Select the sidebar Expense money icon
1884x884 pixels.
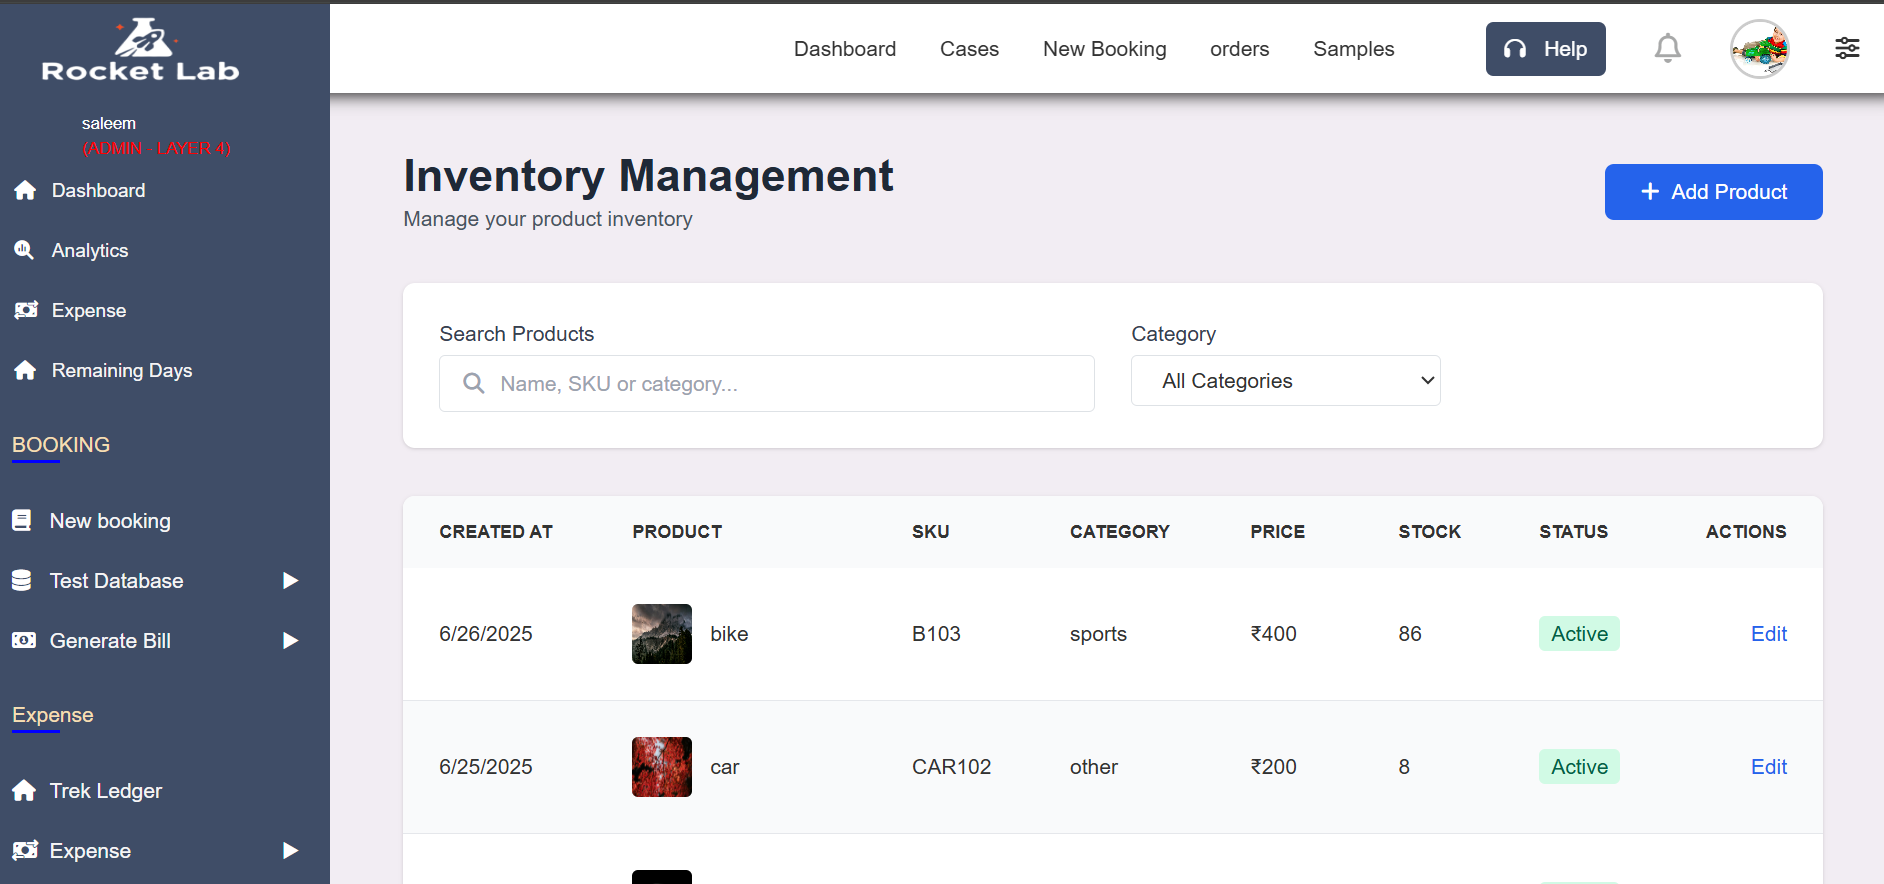tap(26, 310)
